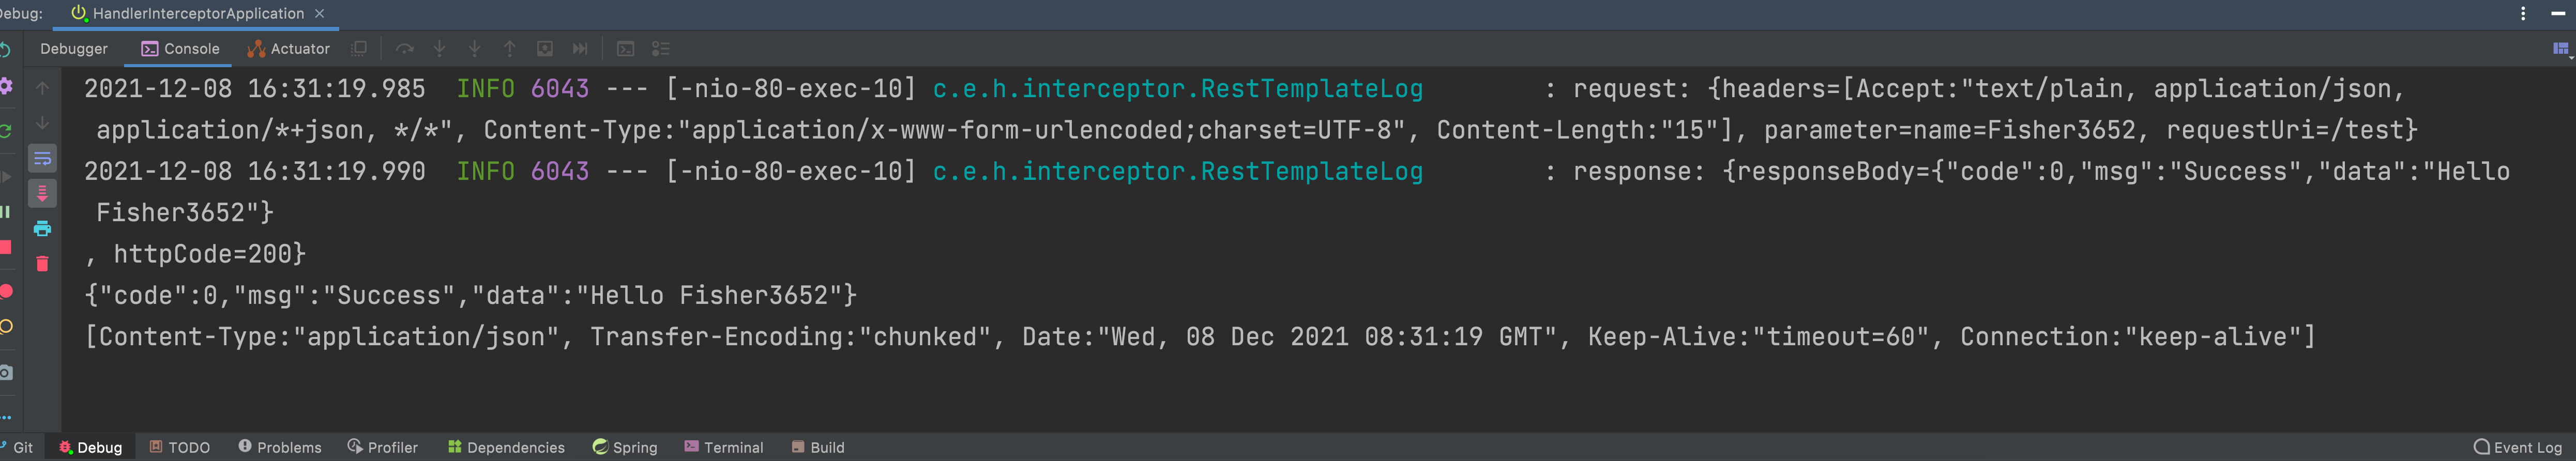Click the Run to Cursor fast-forward icon
2576x461 pixels.
click(580, 48)
